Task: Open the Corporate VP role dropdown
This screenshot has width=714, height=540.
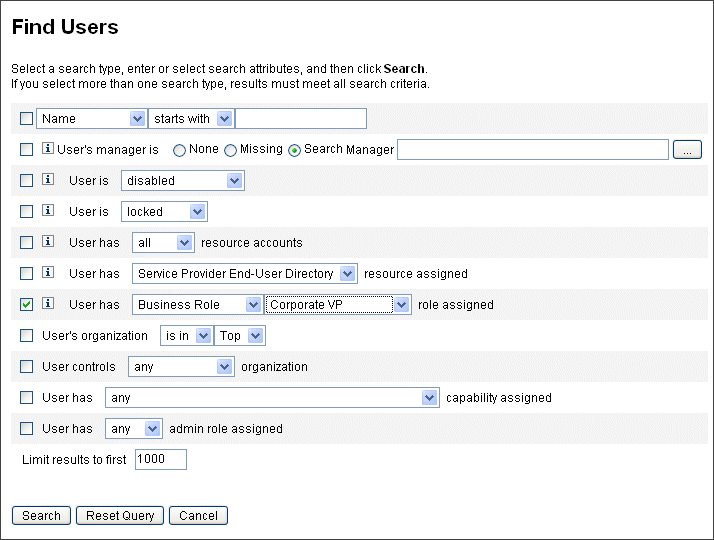Action: (338, 305)
